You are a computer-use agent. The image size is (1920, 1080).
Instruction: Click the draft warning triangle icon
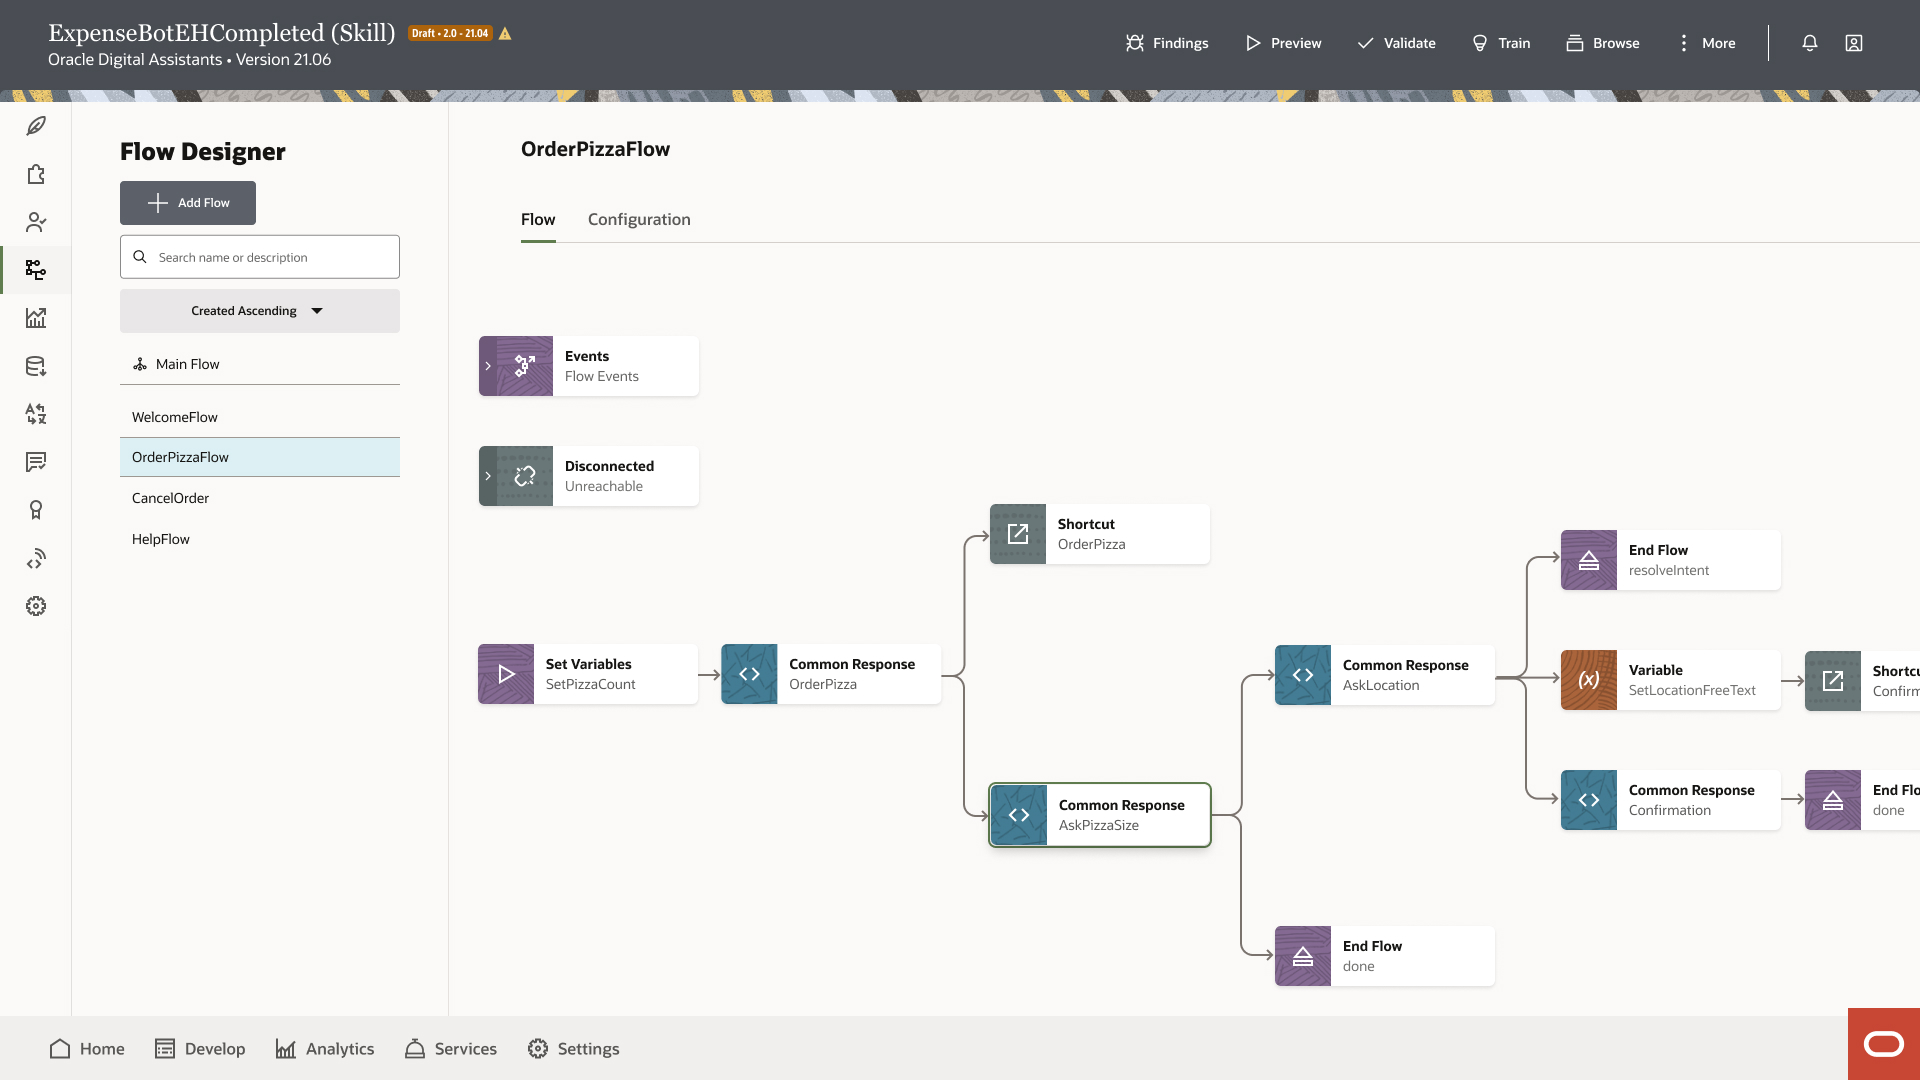[x=506, y=34]
